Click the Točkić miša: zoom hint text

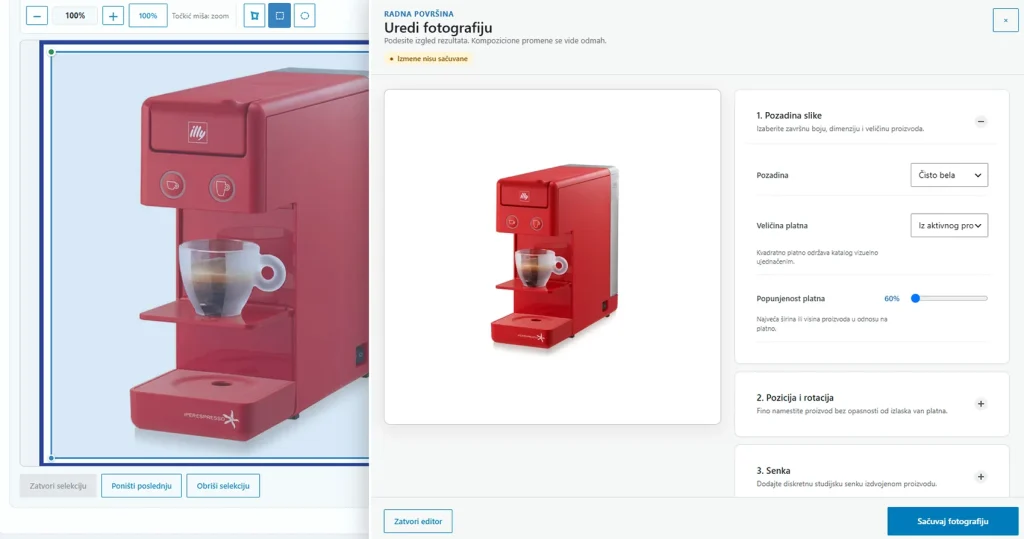click(200, 16)
